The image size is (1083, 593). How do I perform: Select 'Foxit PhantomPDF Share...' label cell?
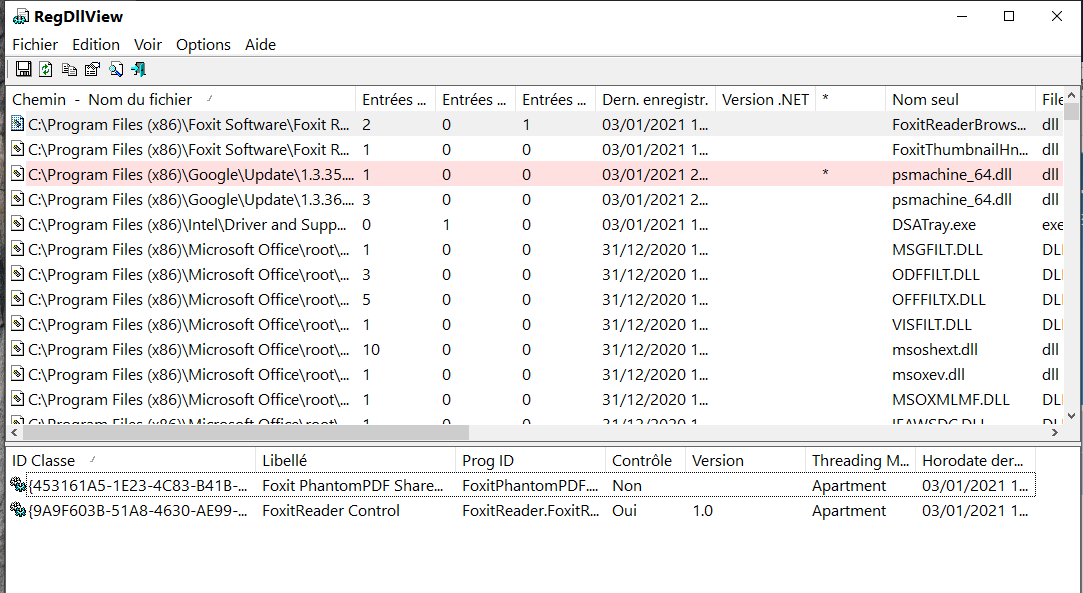click(x=352, y=485)
